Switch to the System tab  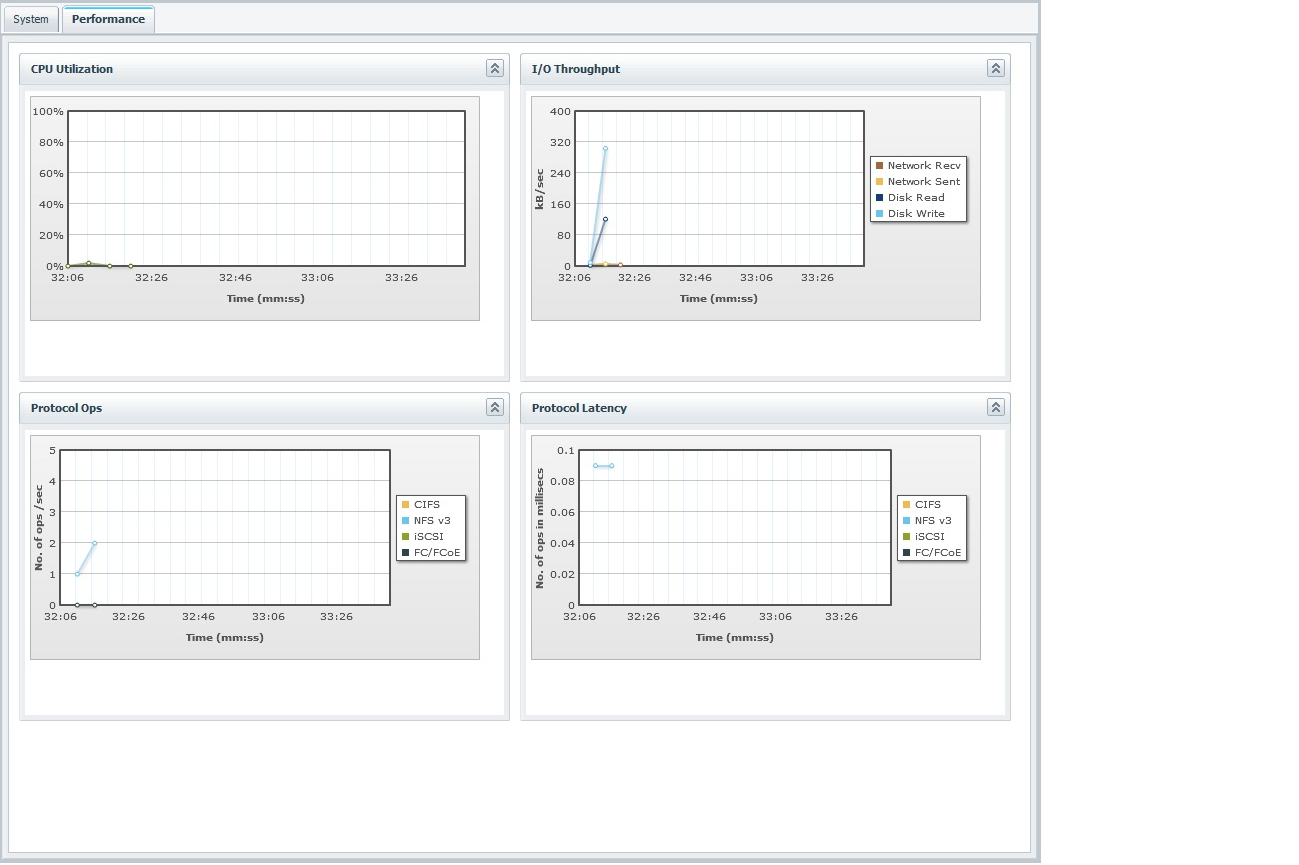(x=31, y=19)
